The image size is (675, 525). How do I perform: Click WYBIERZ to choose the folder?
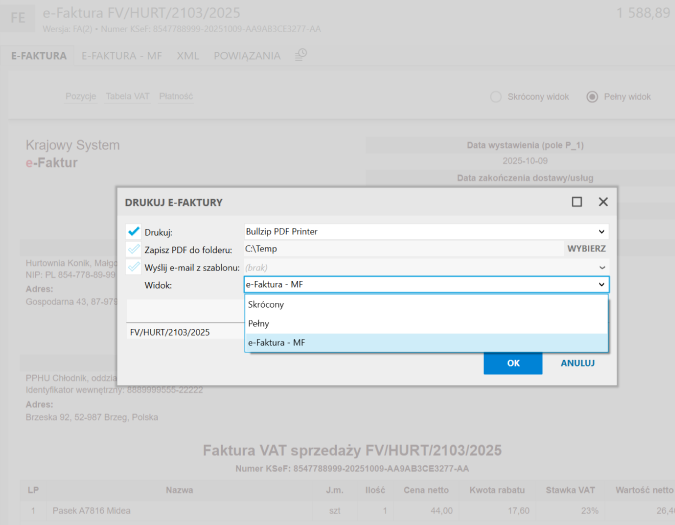[x=587, y=249]
